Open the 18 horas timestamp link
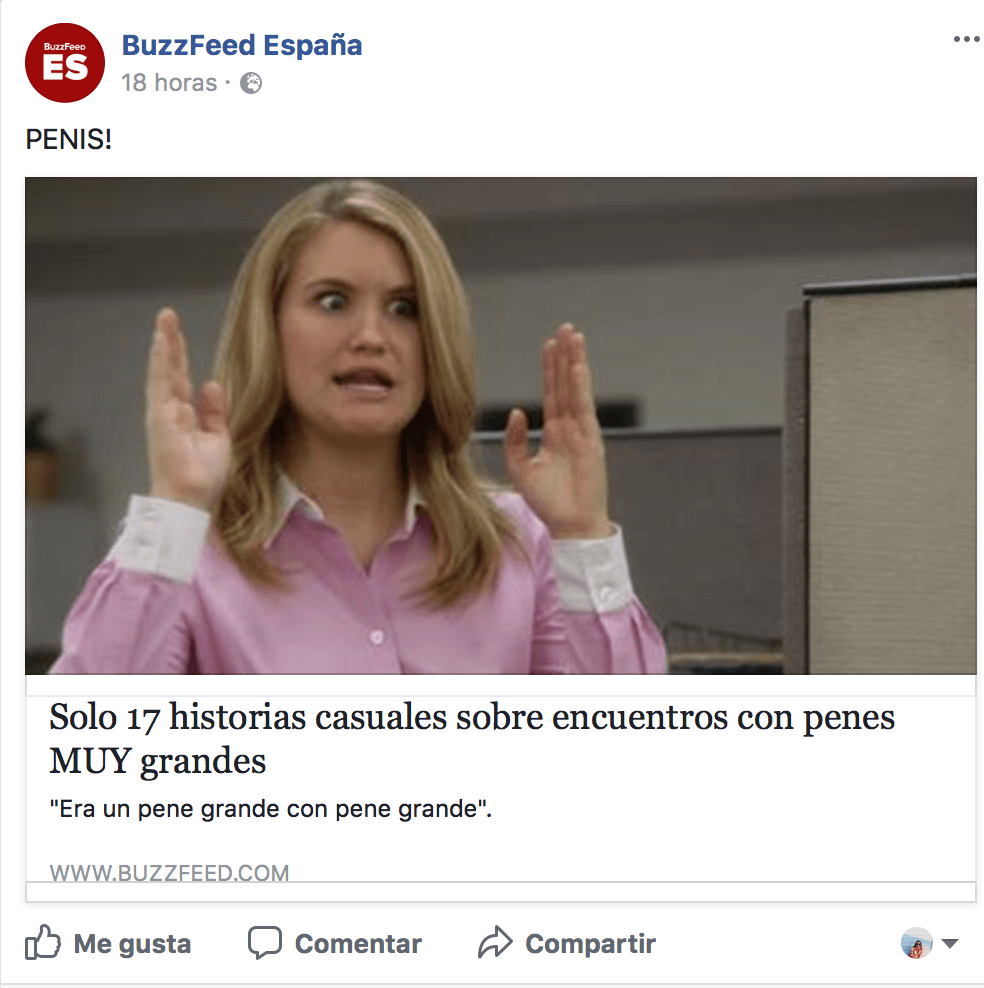The width and height of the screenshot is (984, 988). (x=169, y=83)
